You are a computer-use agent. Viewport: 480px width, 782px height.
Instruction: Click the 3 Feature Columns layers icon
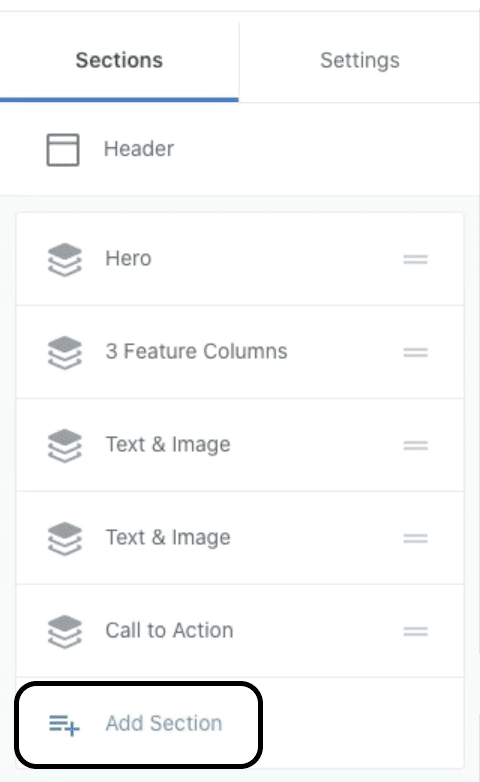coord(64,353)
